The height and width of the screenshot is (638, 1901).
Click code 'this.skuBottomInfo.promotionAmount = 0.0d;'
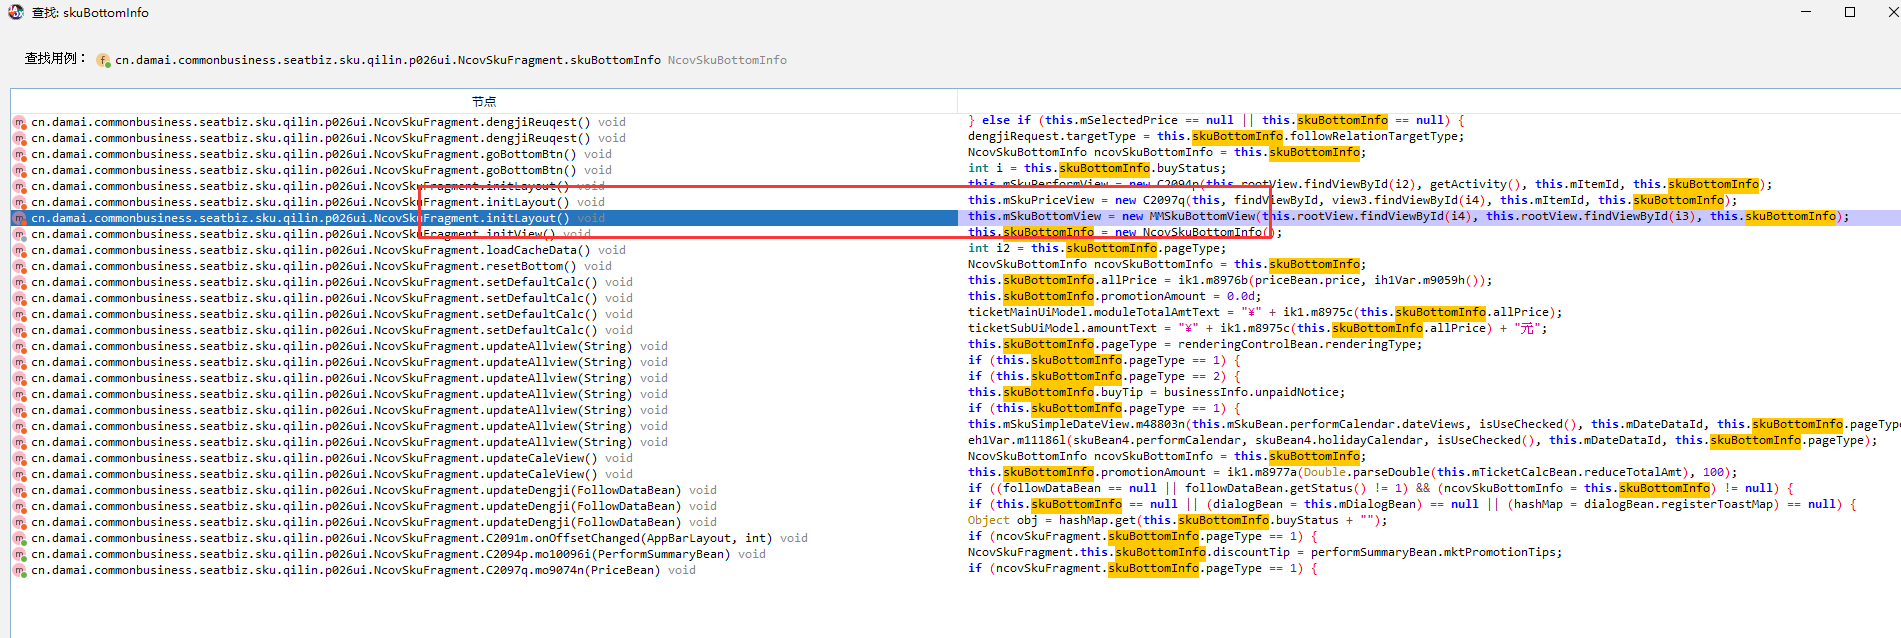[1115, 296]
